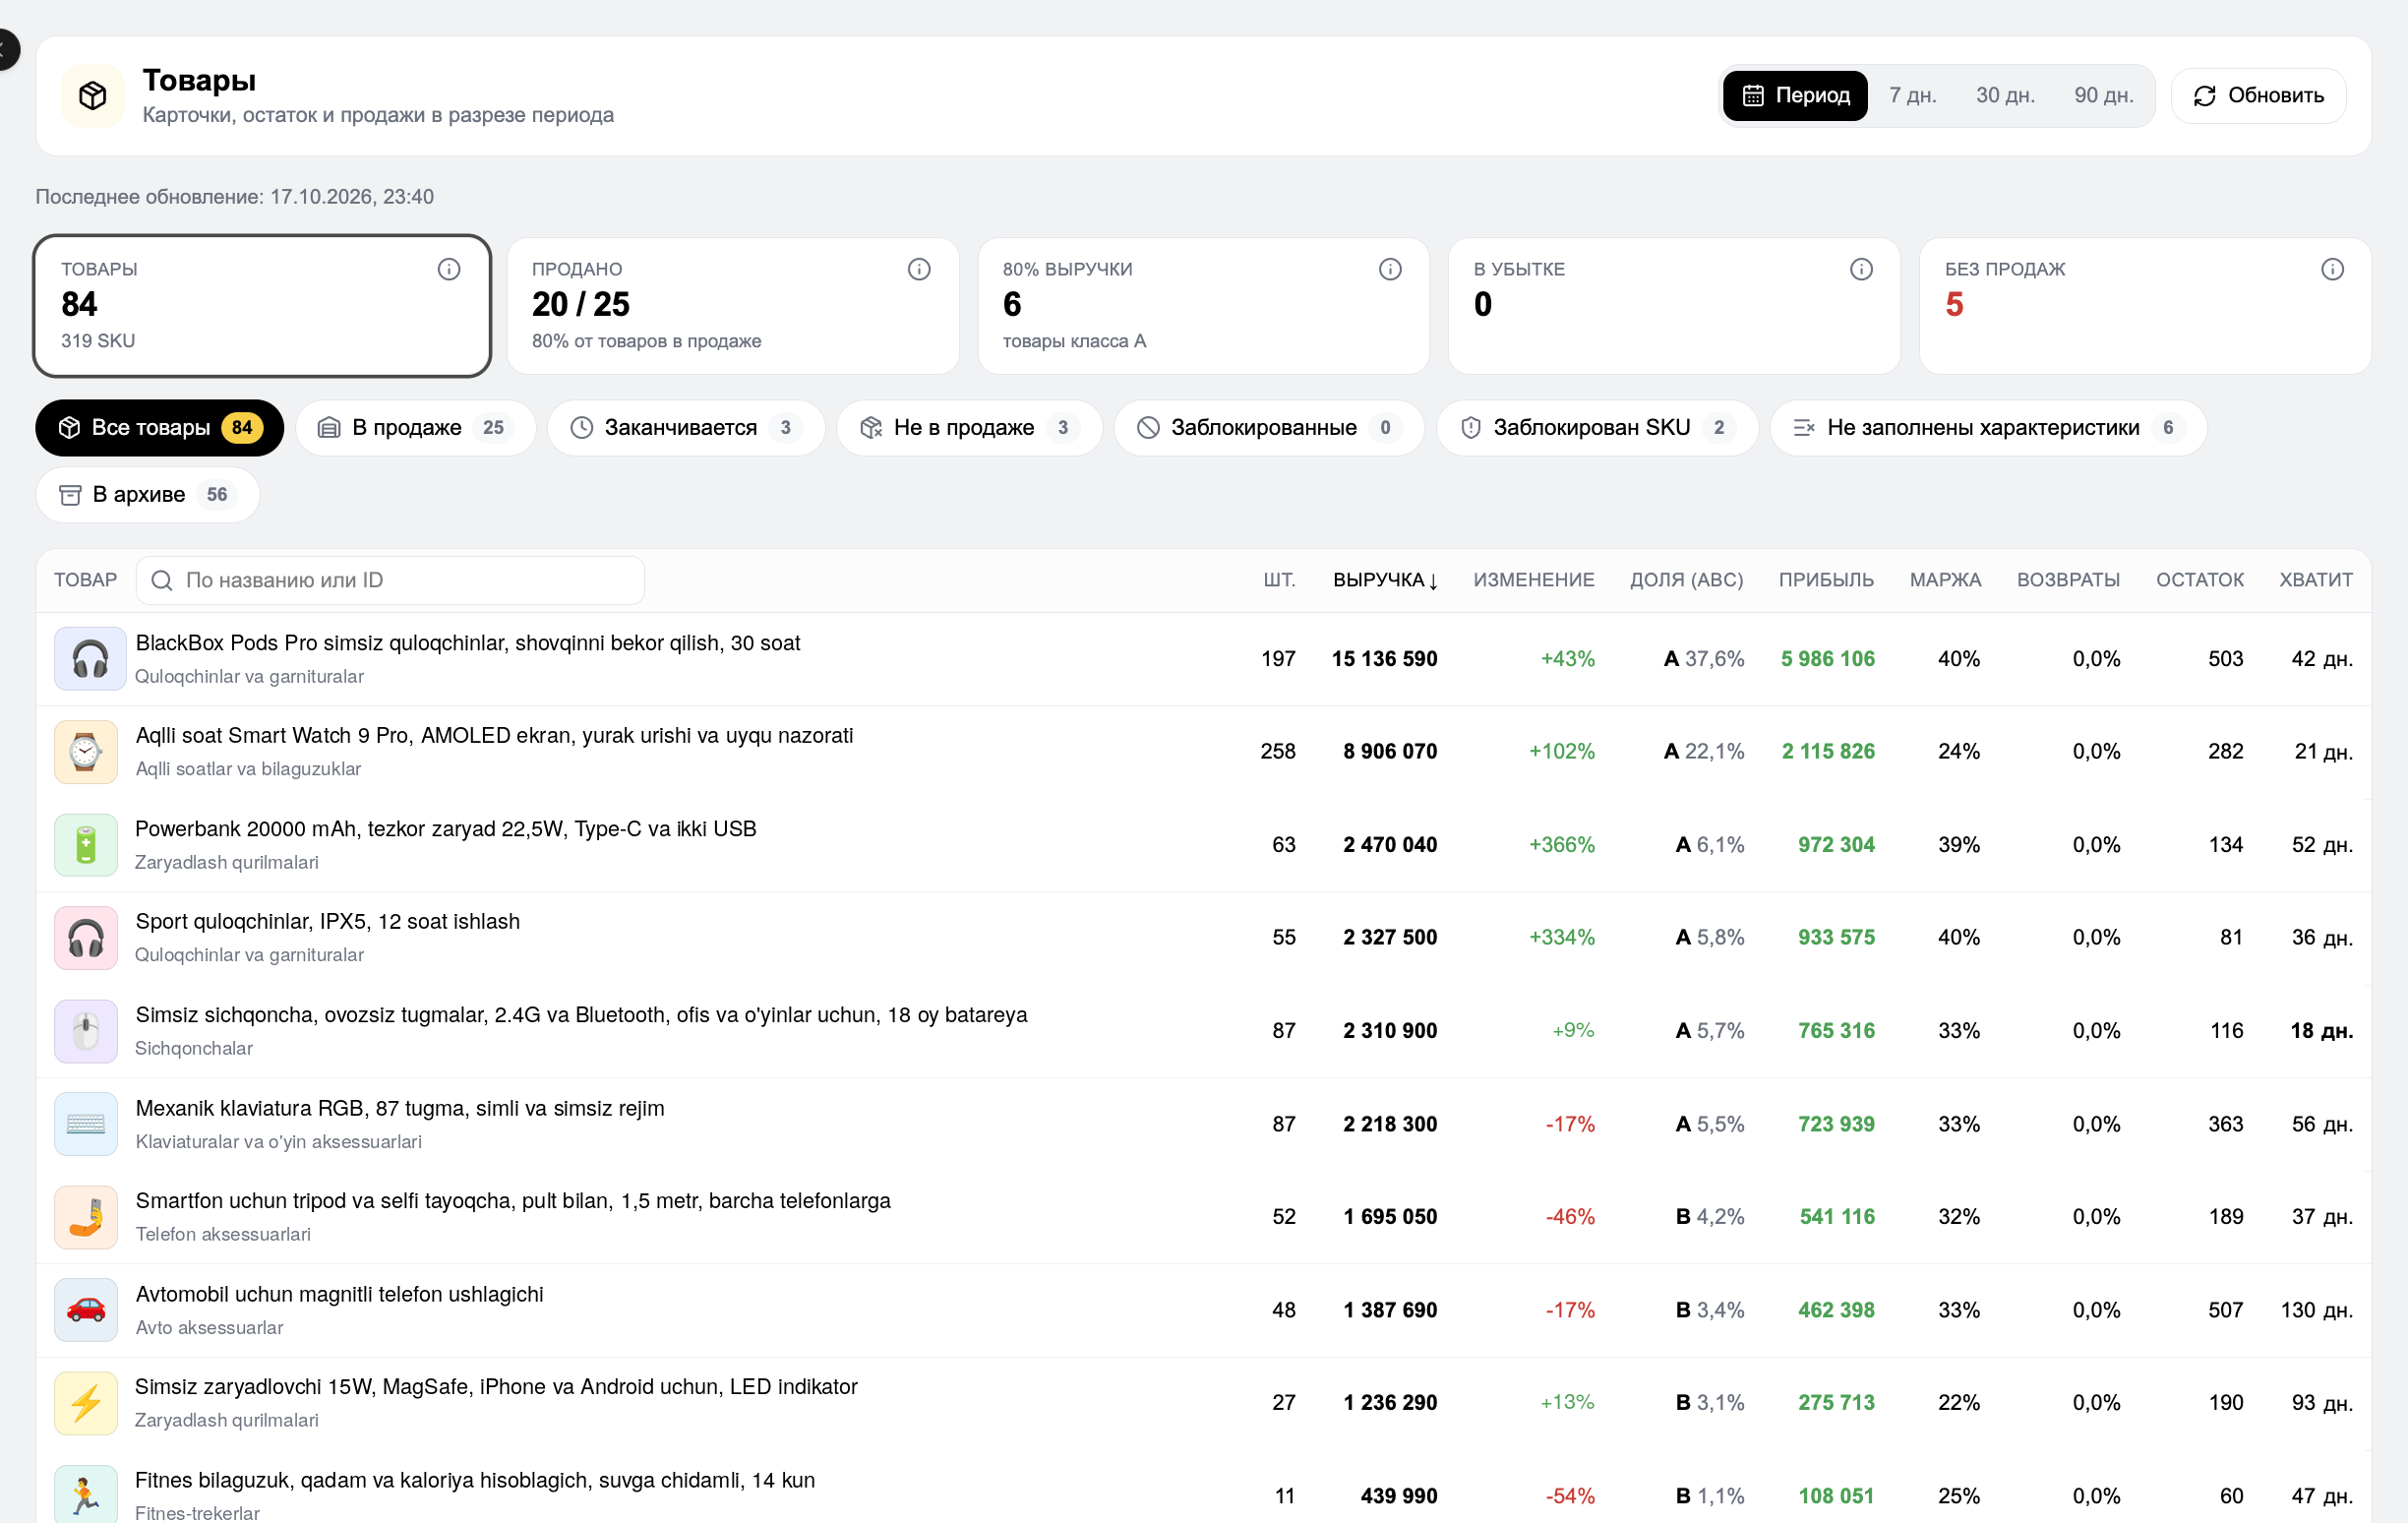Viewport: 2408px width, 1523px height.
Task: Filter by Заблокирован SKU
Action: click(x=1597, y=428)
